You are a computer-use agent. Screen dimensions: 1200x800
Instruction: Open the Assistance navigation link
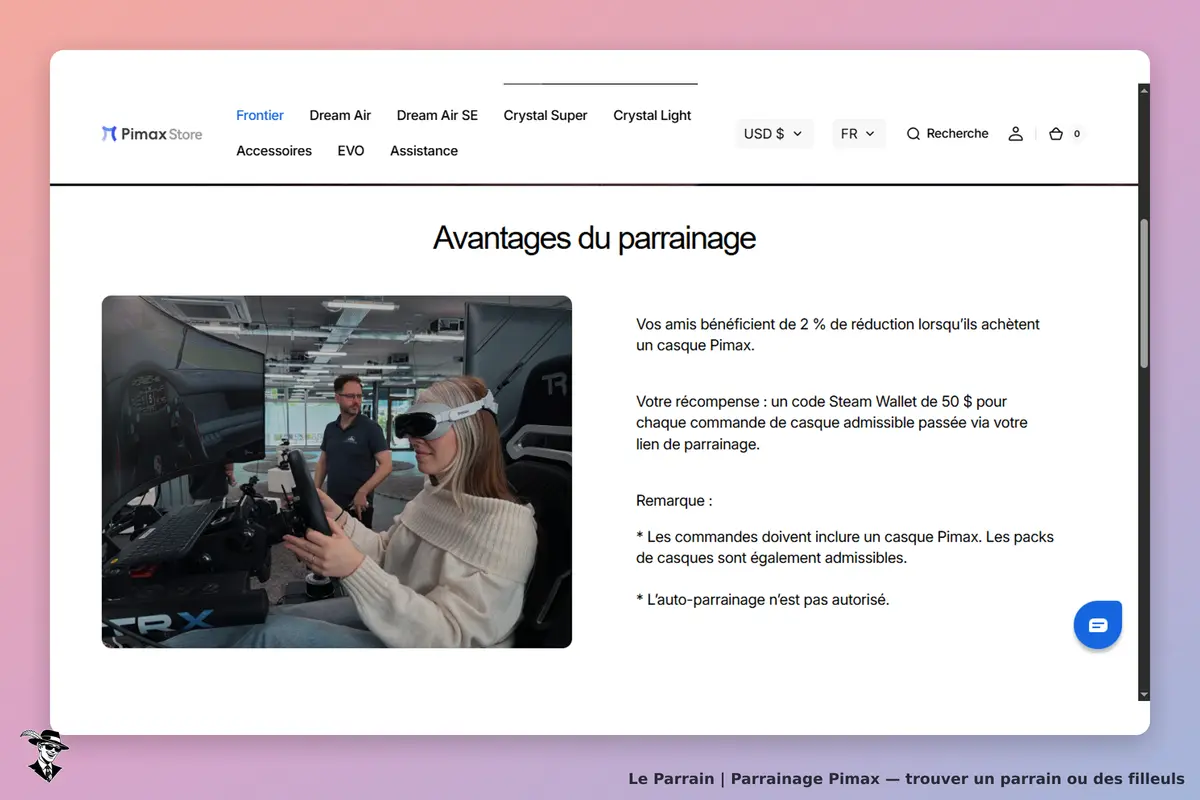coord(424,151)
